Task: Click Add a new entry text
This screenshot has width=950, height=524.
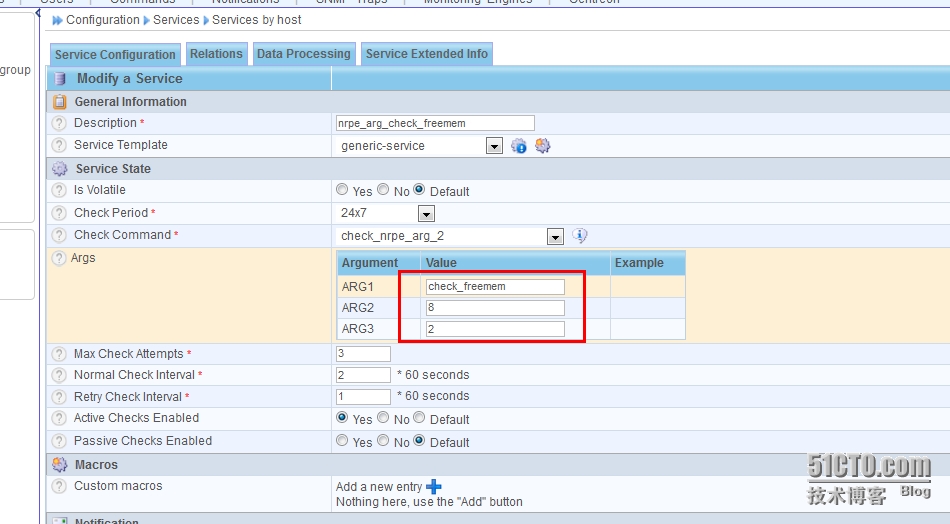Action: (x=379, y=487)
